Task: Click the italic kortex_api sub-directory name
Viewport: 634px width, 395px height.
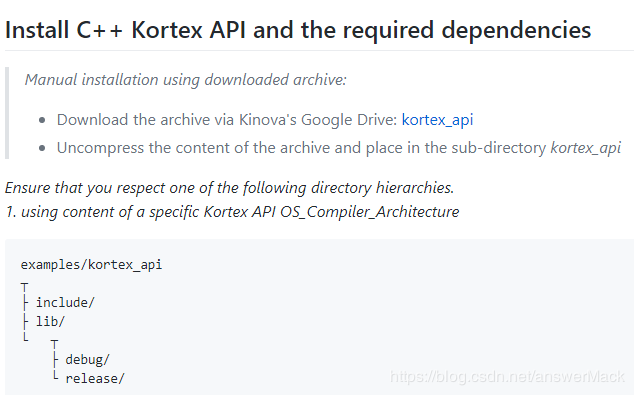Action: point(586,148)
